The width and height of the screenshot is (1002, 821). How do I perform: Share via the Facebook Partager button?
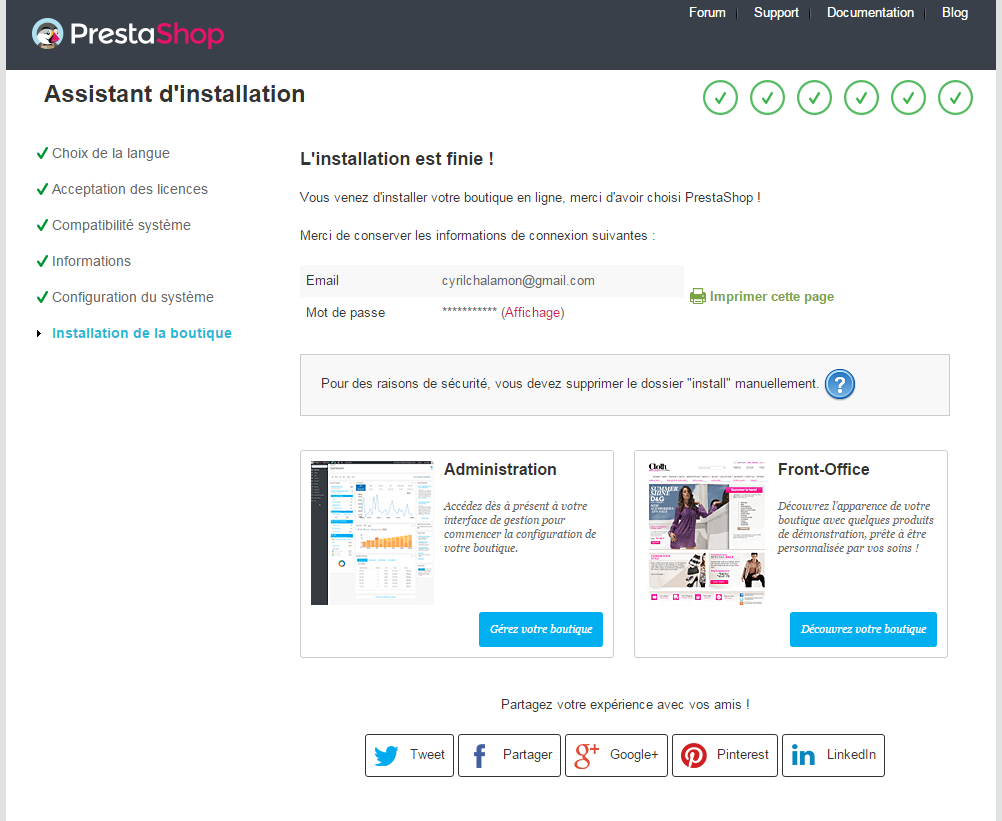click(x=509, y=755)
